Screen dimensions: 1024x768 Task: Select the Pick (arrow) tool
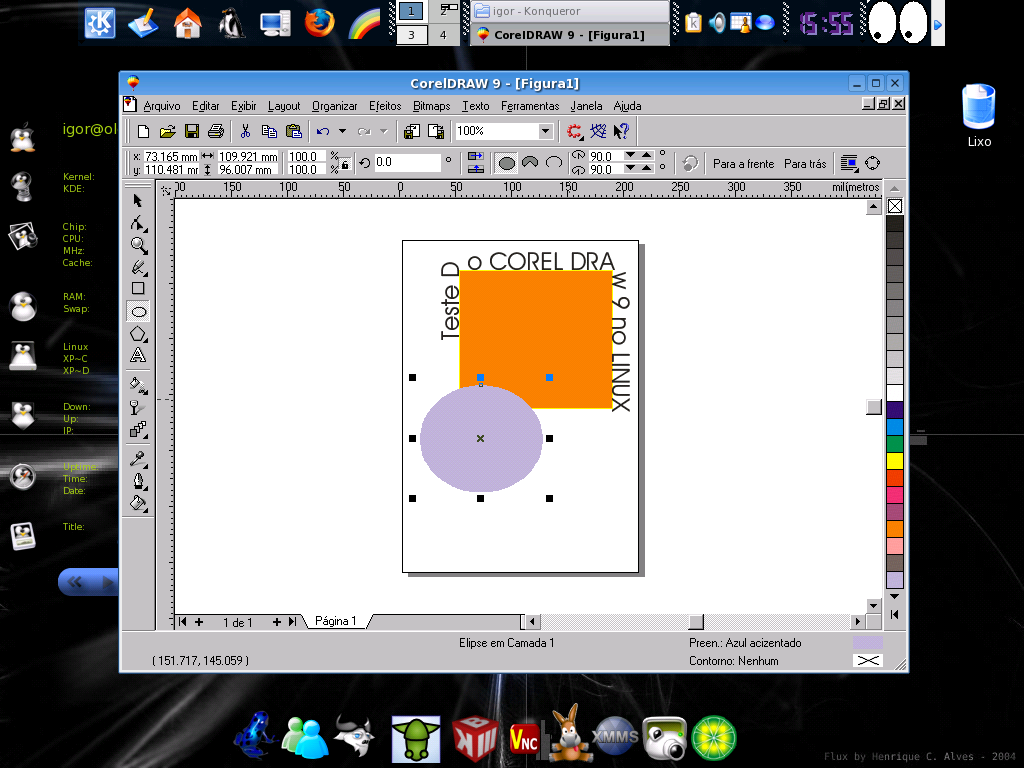[138, 200]
